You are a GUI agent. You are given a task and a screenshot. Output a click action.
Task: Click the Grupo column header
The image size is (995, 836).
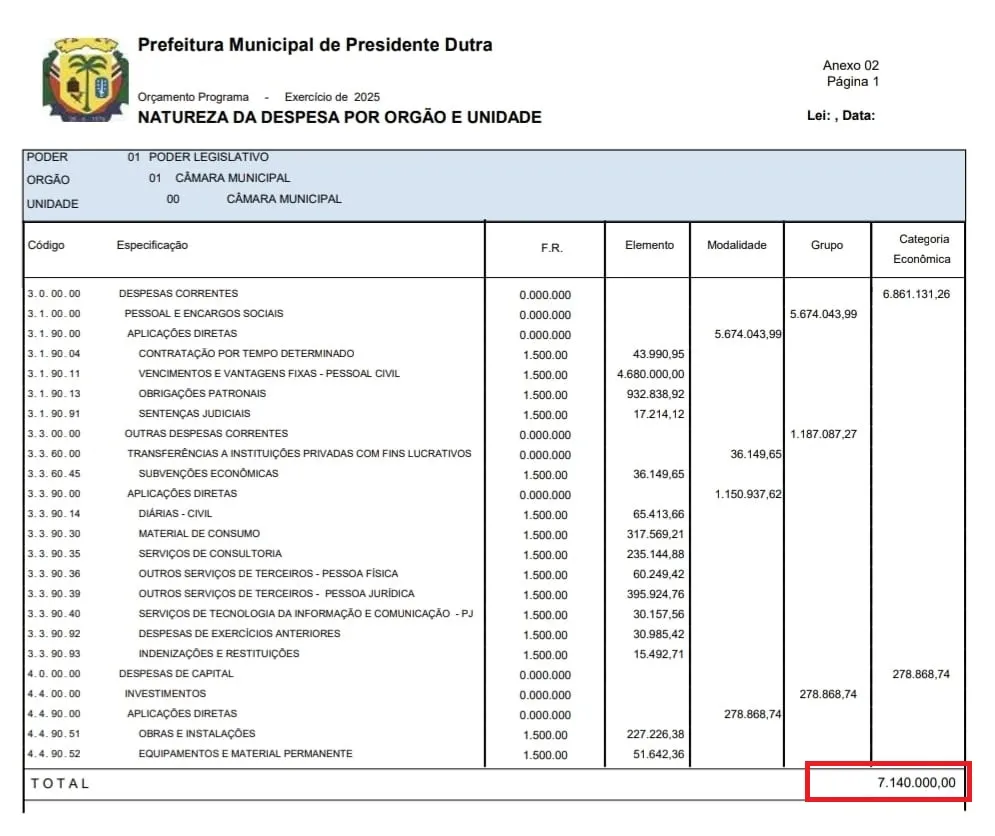pyautogui.click(x=826, y=245)
